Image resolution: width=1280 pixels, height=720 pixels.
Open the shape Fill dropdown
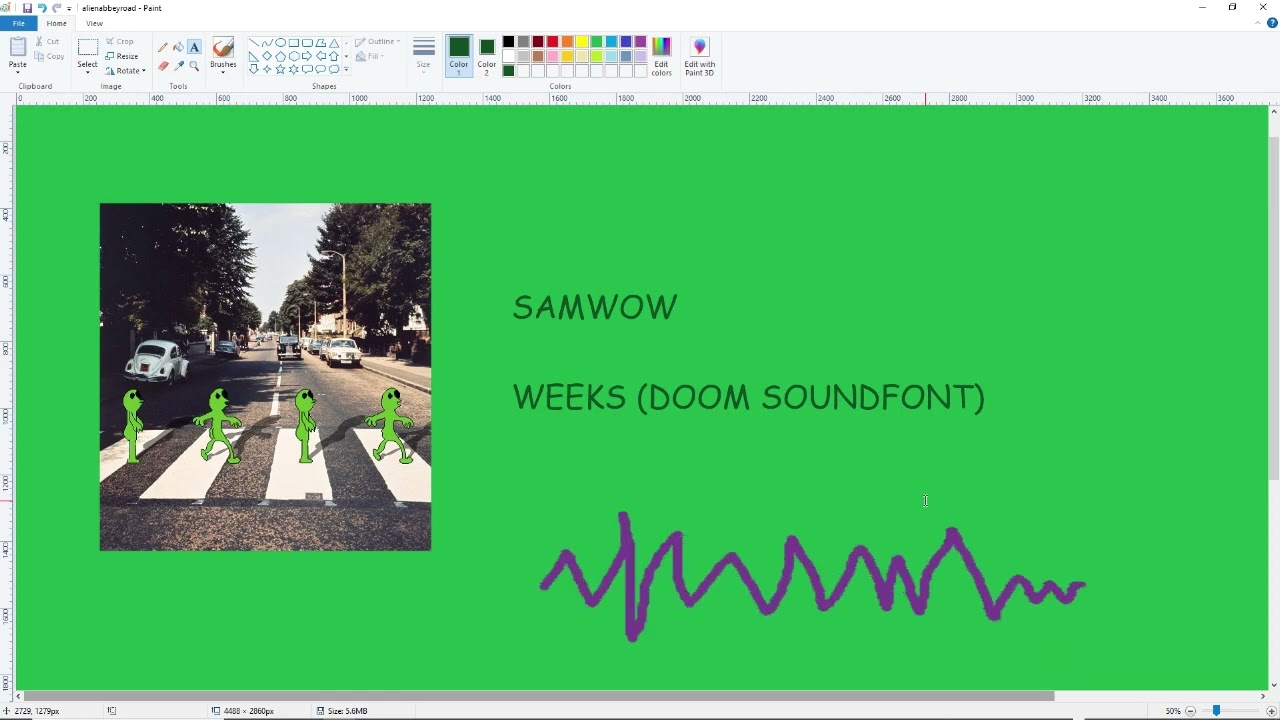pos(369,56)
